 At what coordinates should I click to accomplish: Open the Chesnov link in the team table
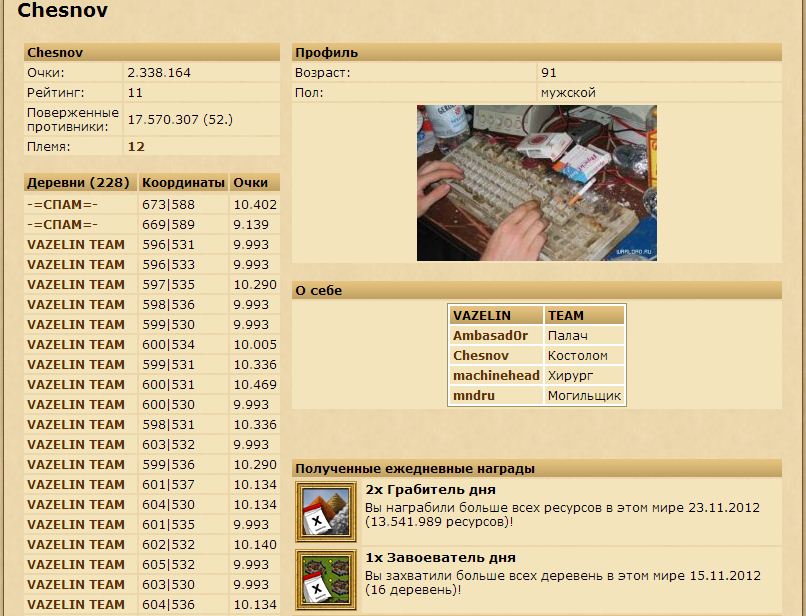481,356
